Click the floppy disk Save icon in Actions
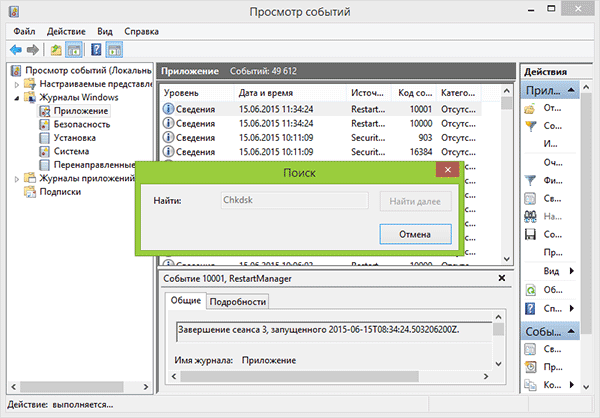The width and height of the screenshot is (600, 418). (530, 234)
